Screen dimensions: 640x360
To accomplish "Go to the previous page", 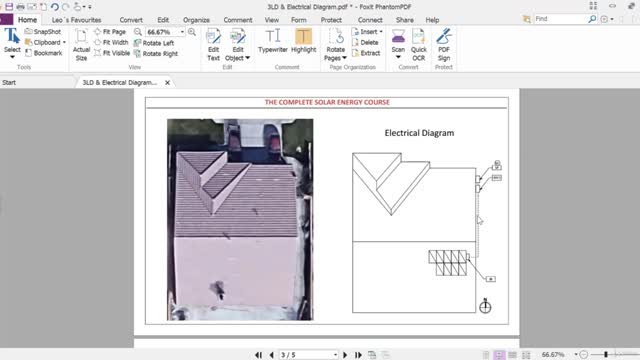I will (271, 355).
